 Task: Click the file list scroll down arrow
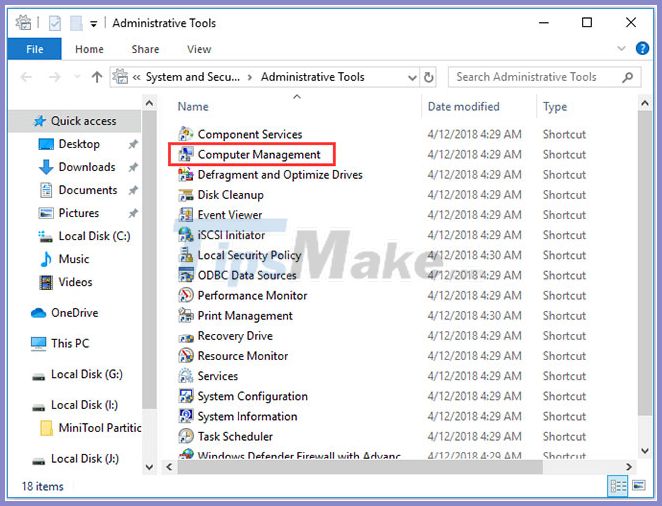645,451
